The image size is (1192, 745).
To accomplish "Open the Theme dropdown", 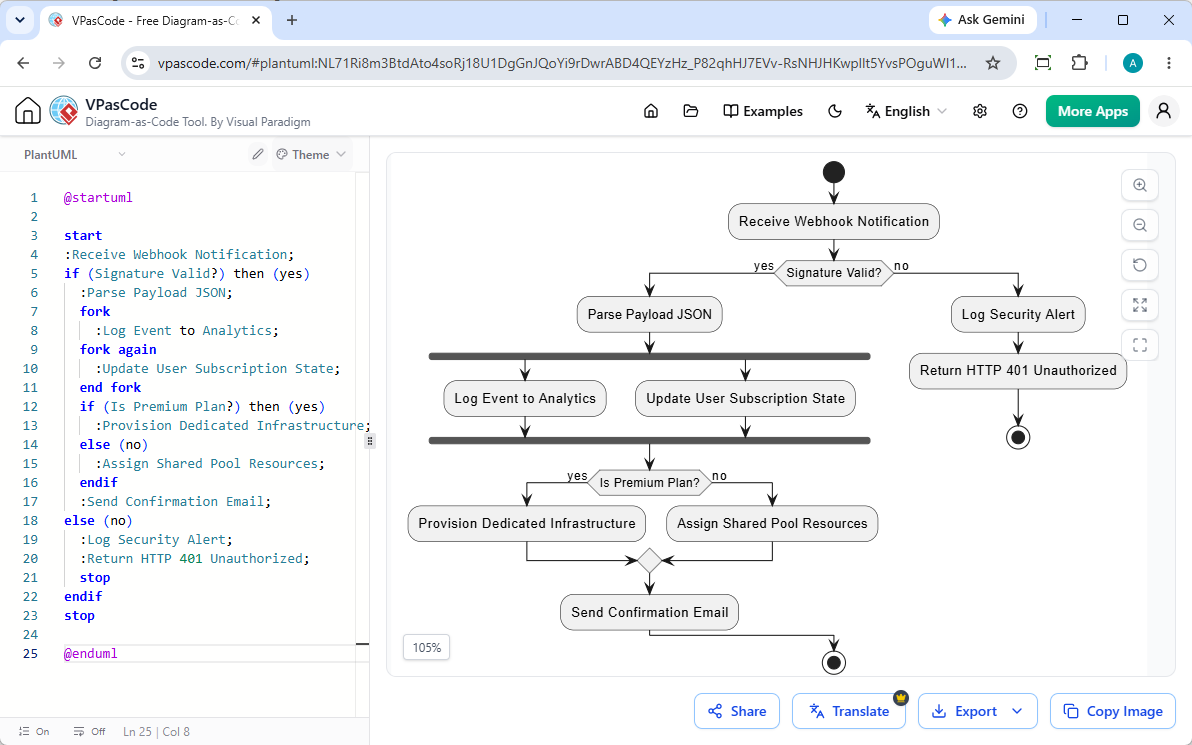I will pyautogui.click(x=311, y=154).
